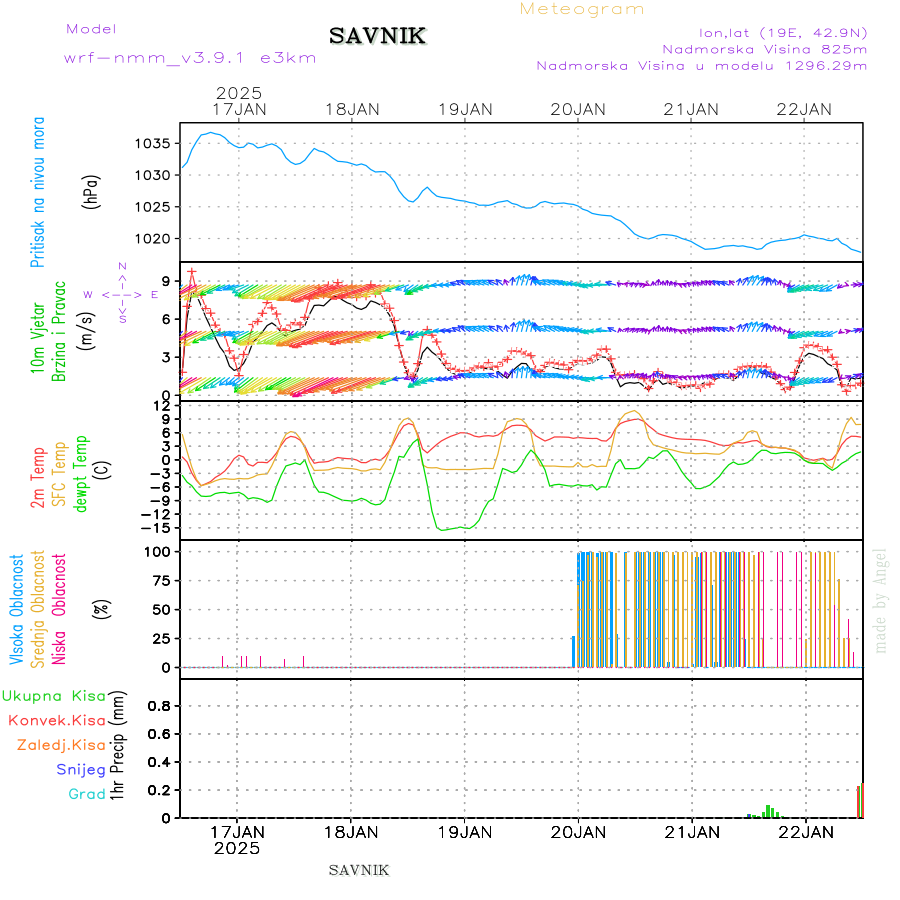Click the red 2m Temp legend label

(x=38, y=478)
